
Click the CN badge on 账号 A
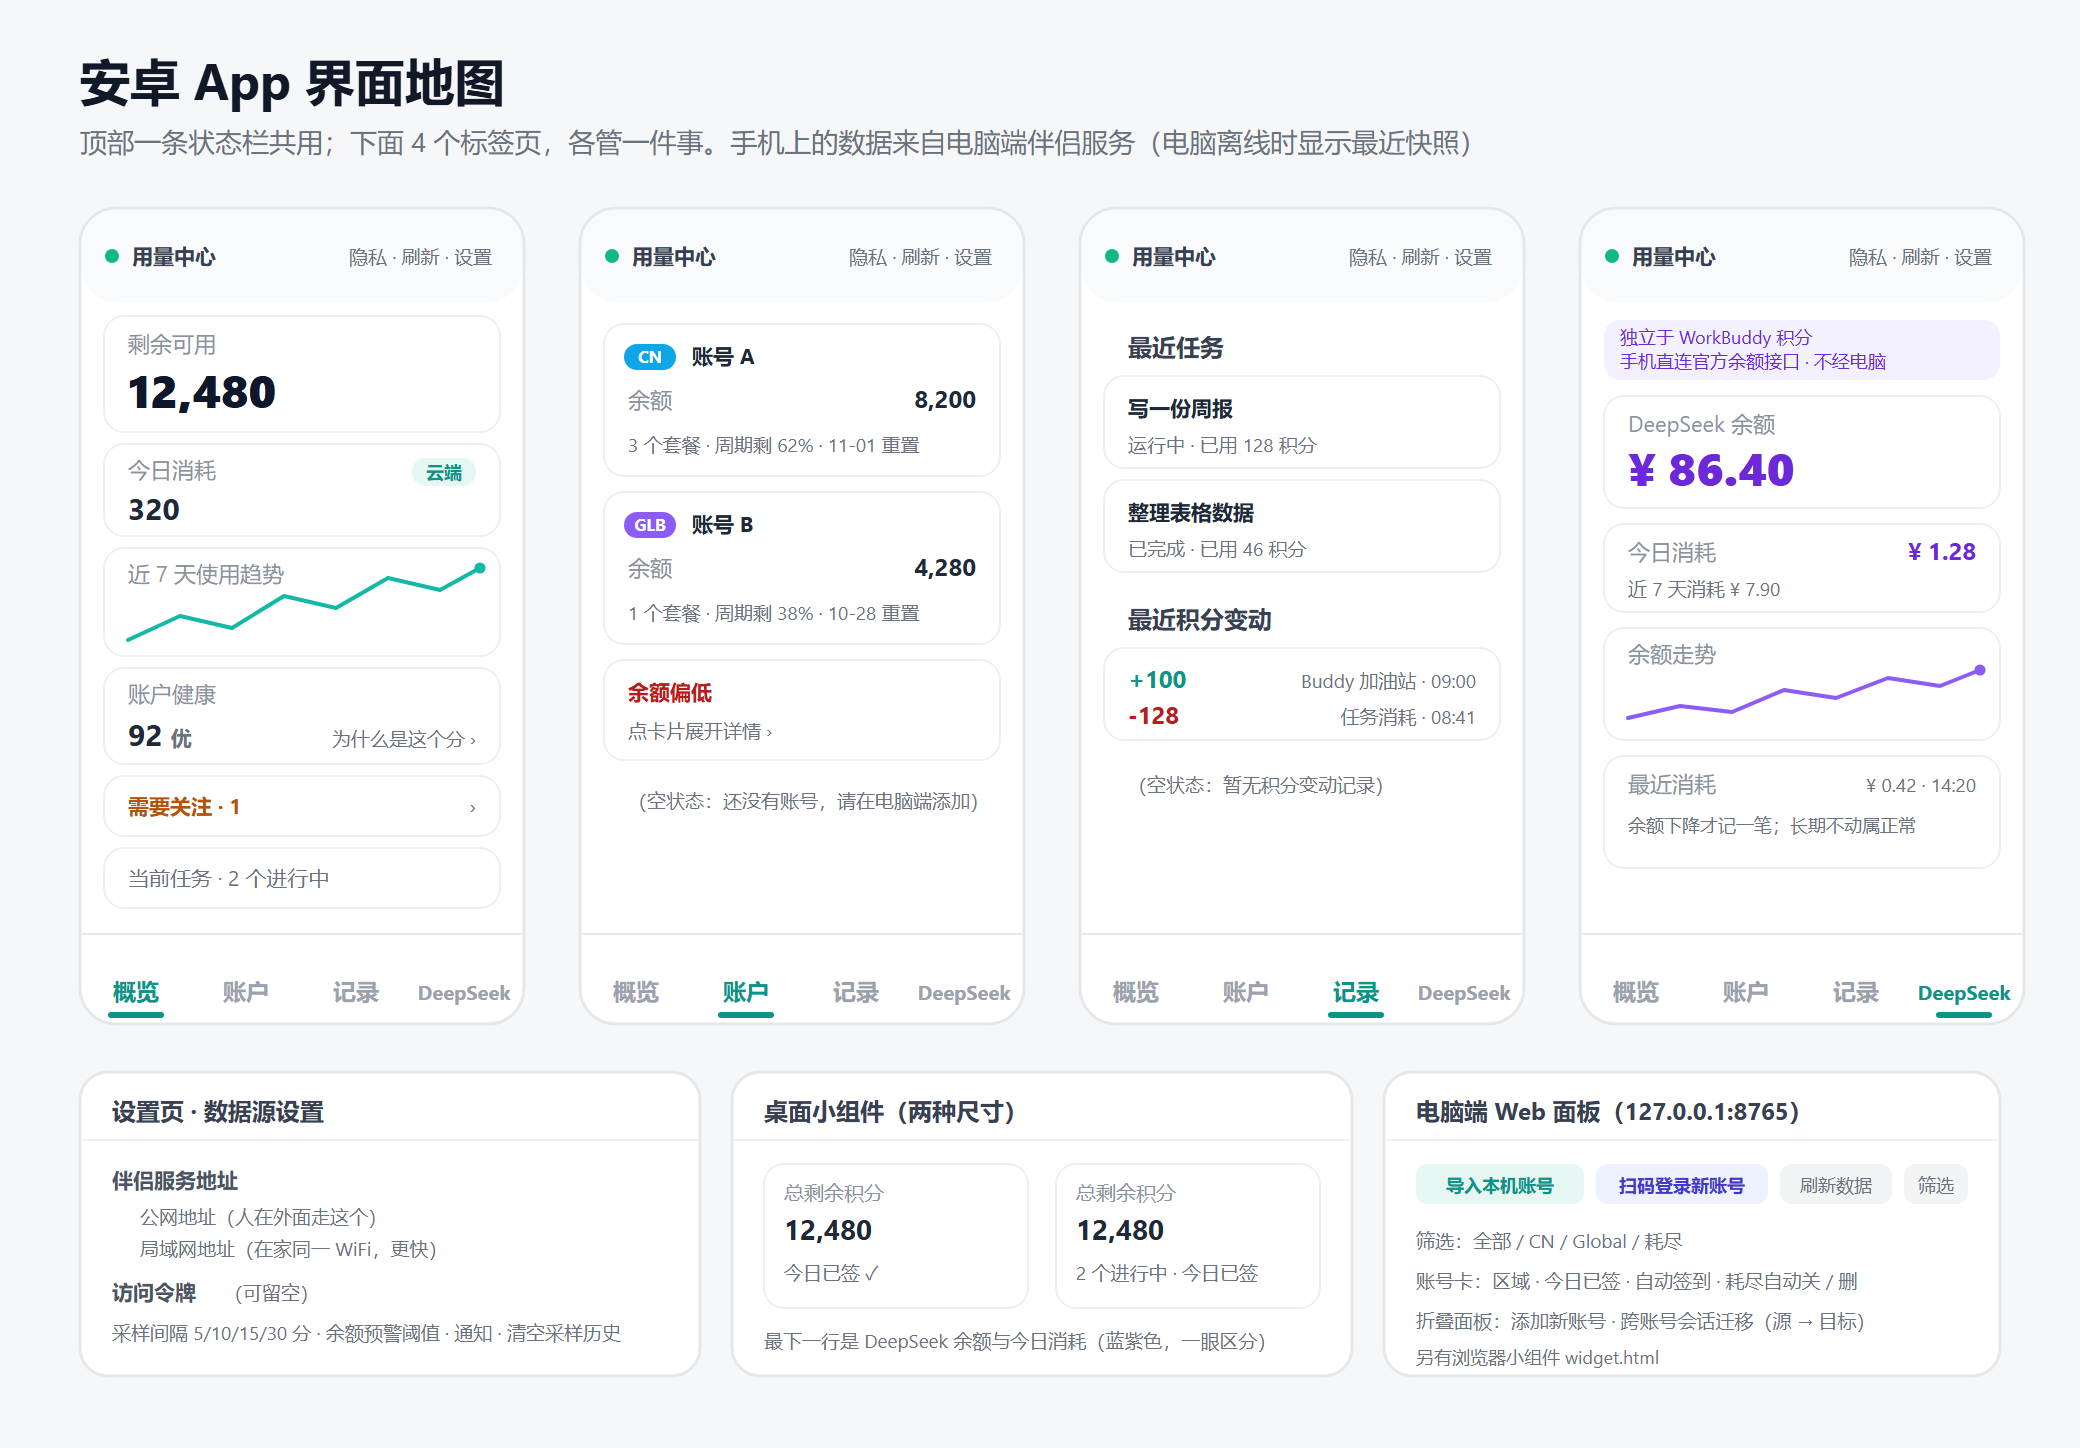tap(650, 357)
